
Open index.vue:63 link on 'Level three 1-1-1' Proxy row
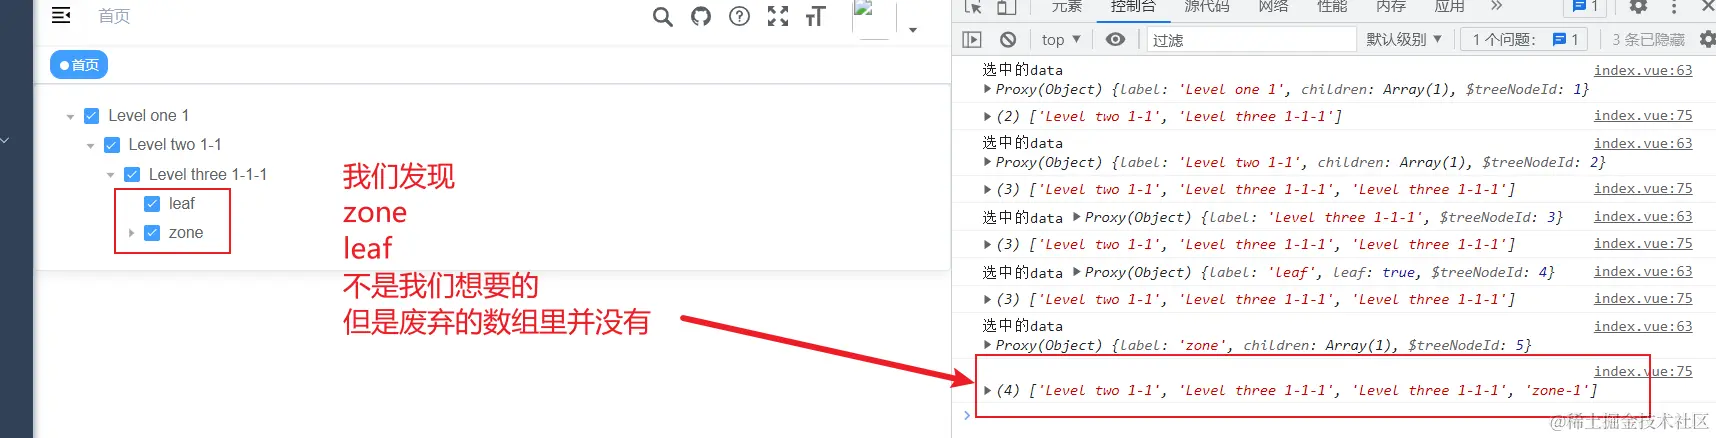coord(1643,216)
